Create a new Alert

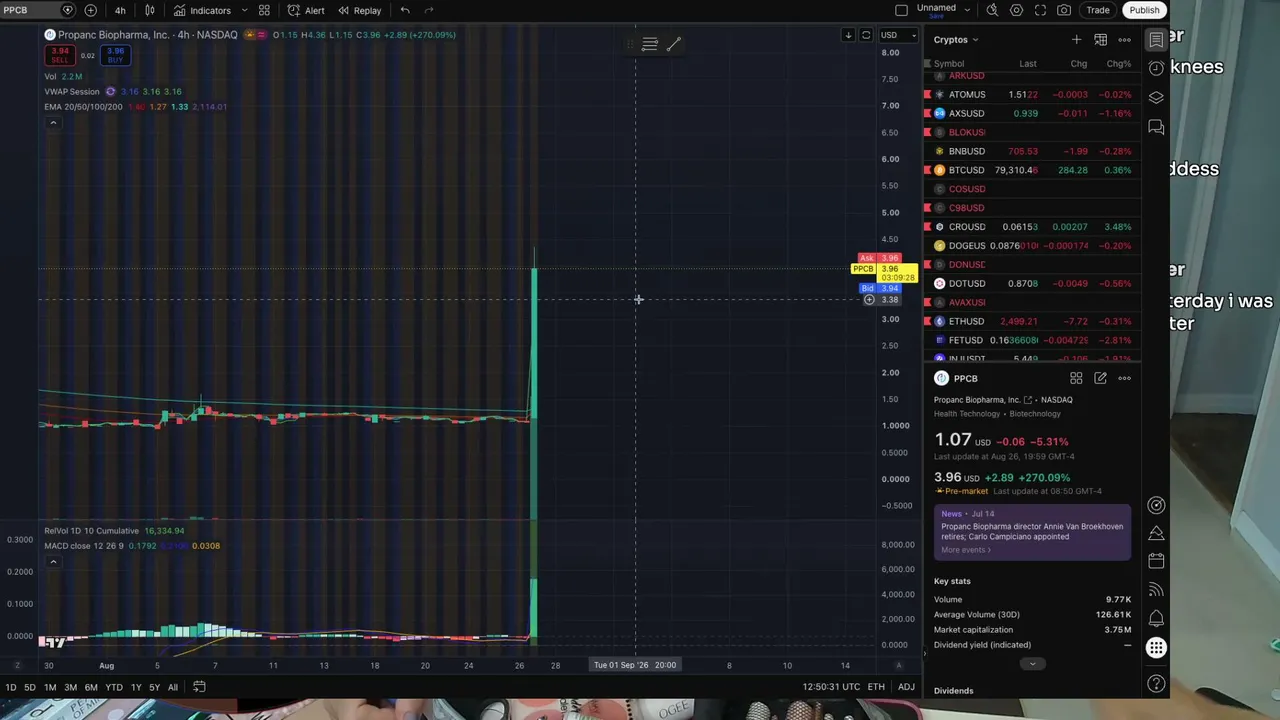306,10
